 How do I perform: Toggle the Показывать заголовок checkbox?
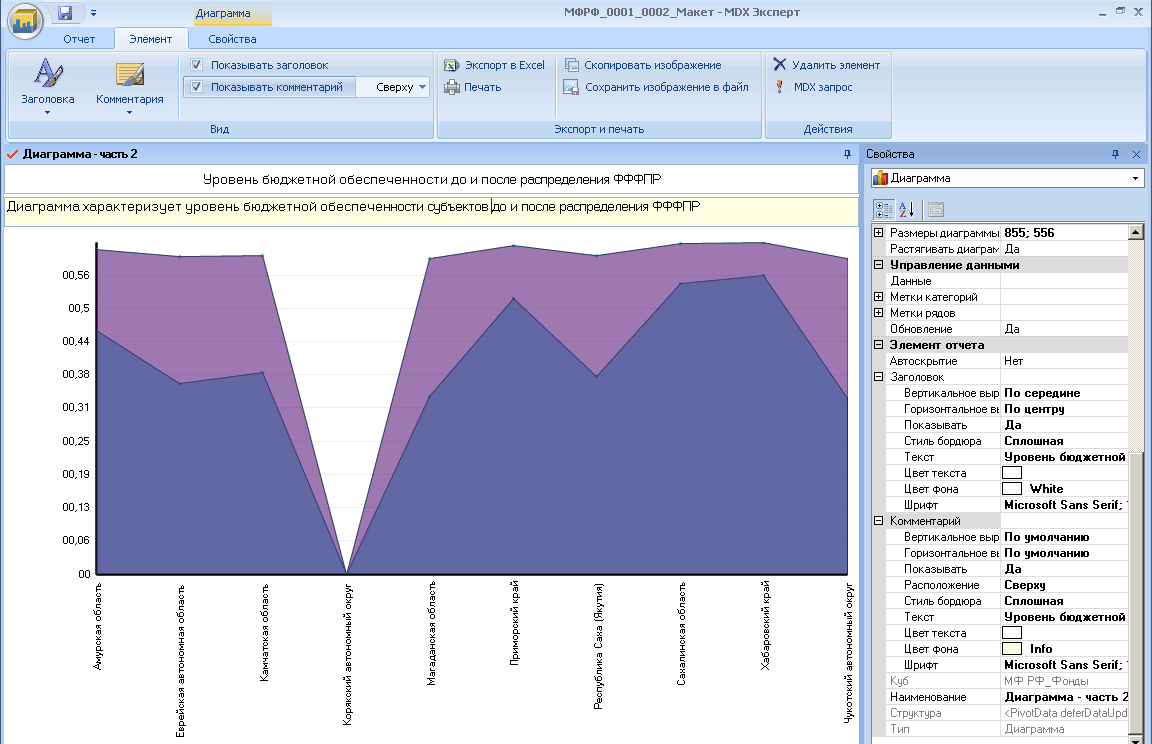(x=196, y=65)
